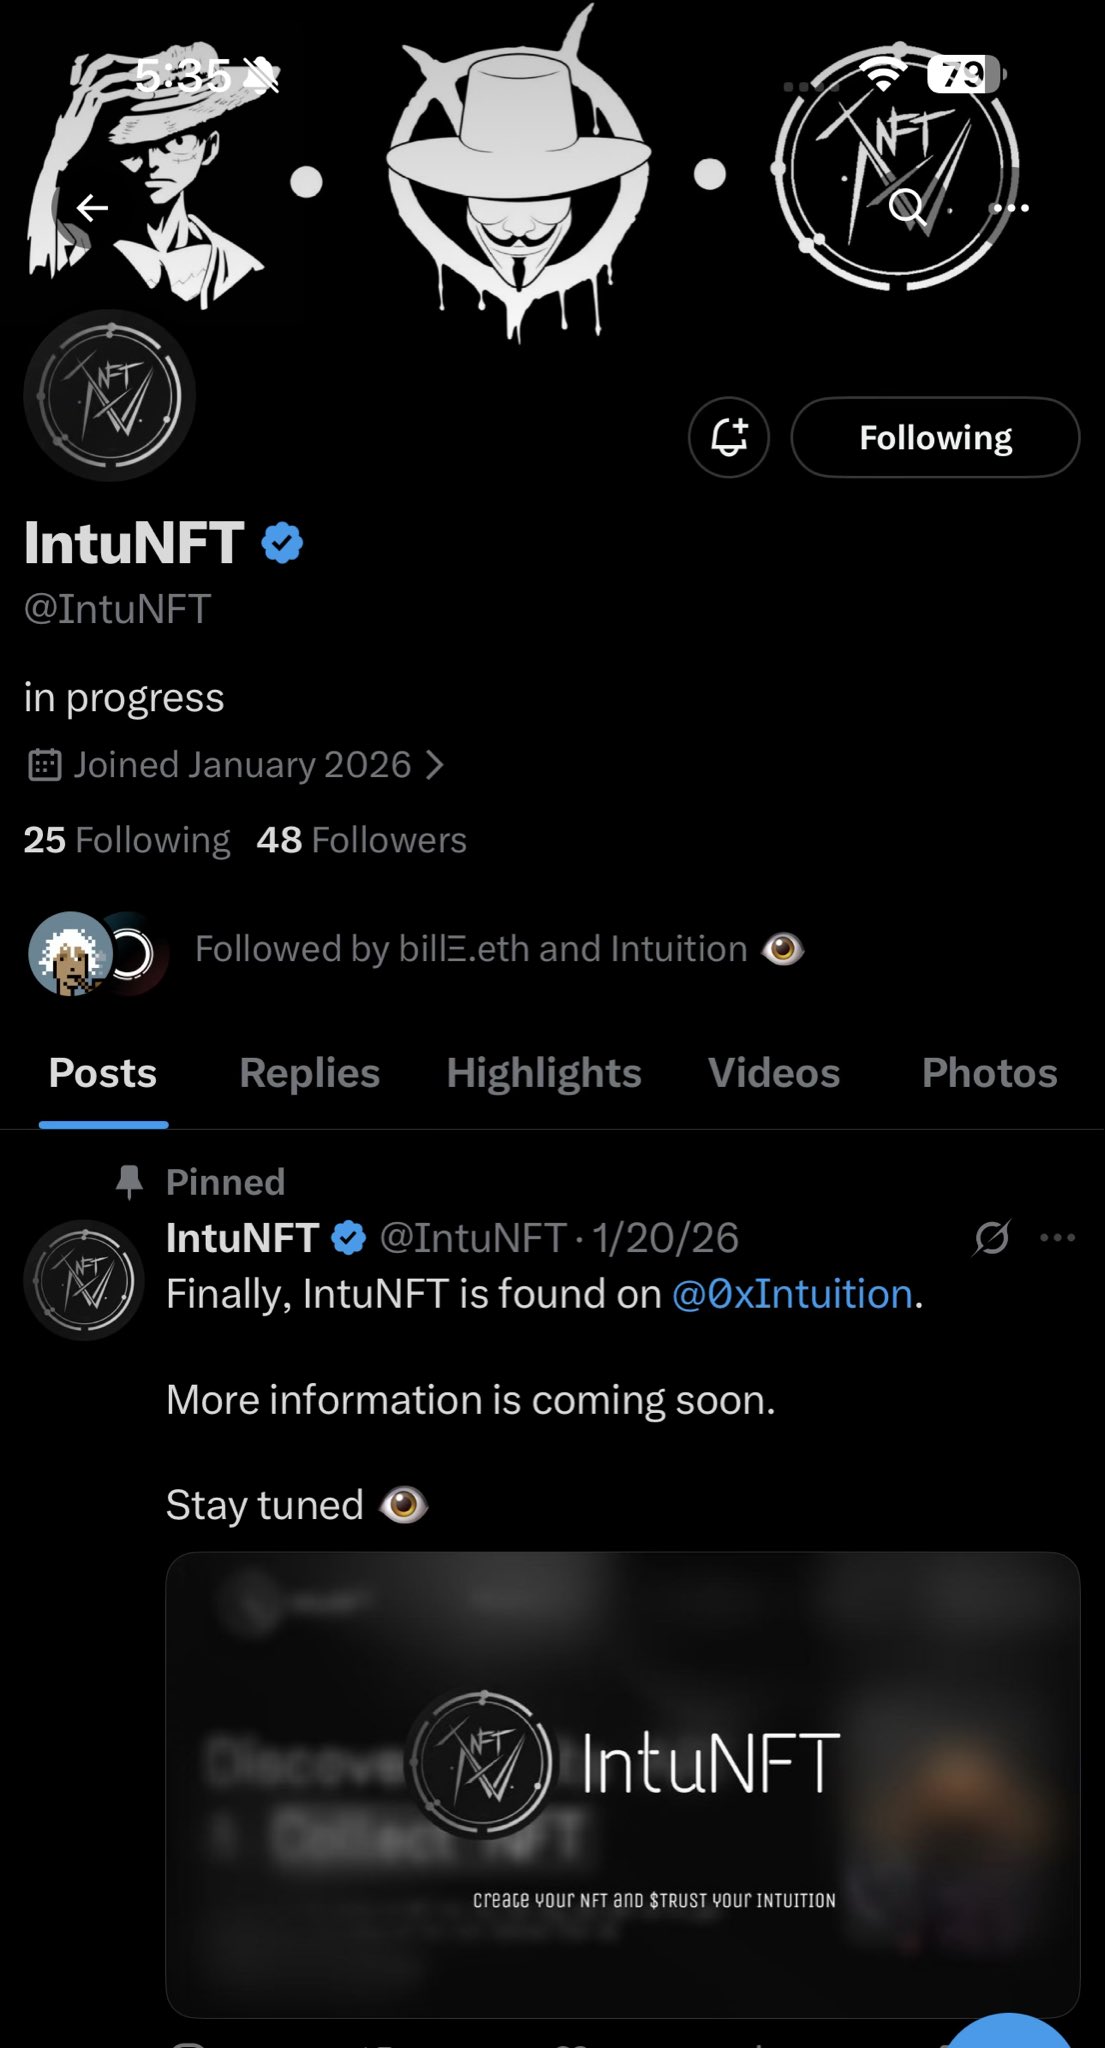Tap the blue verified badge beside profile name
Screen dimensions: 1105x2048
(282, 543)
